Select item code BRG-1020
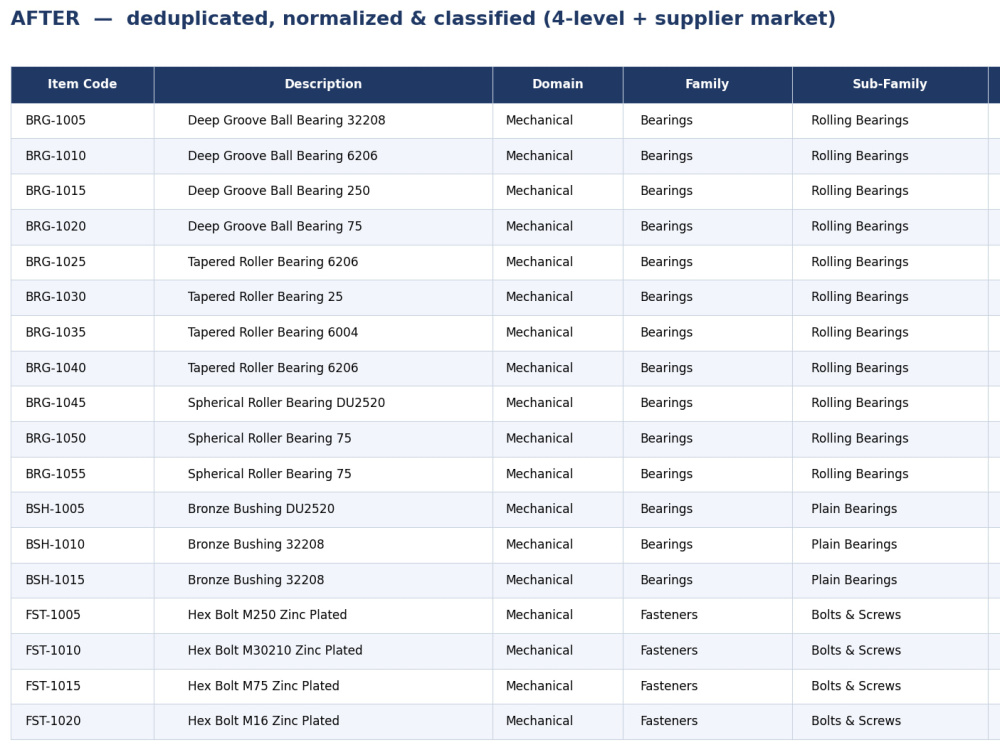1000x750 pixels. [55, 226]
